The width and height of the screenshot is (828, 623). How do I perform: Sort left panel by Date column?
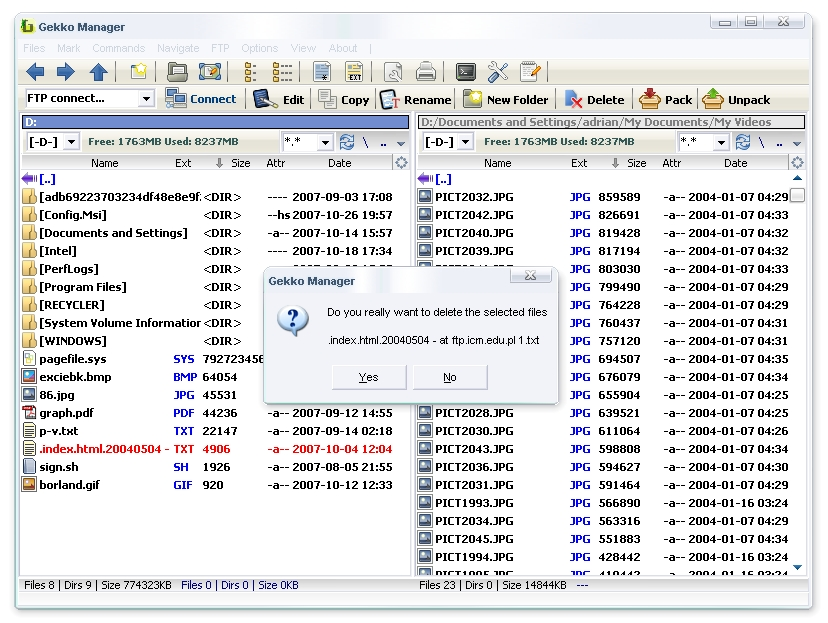[340, 163]
